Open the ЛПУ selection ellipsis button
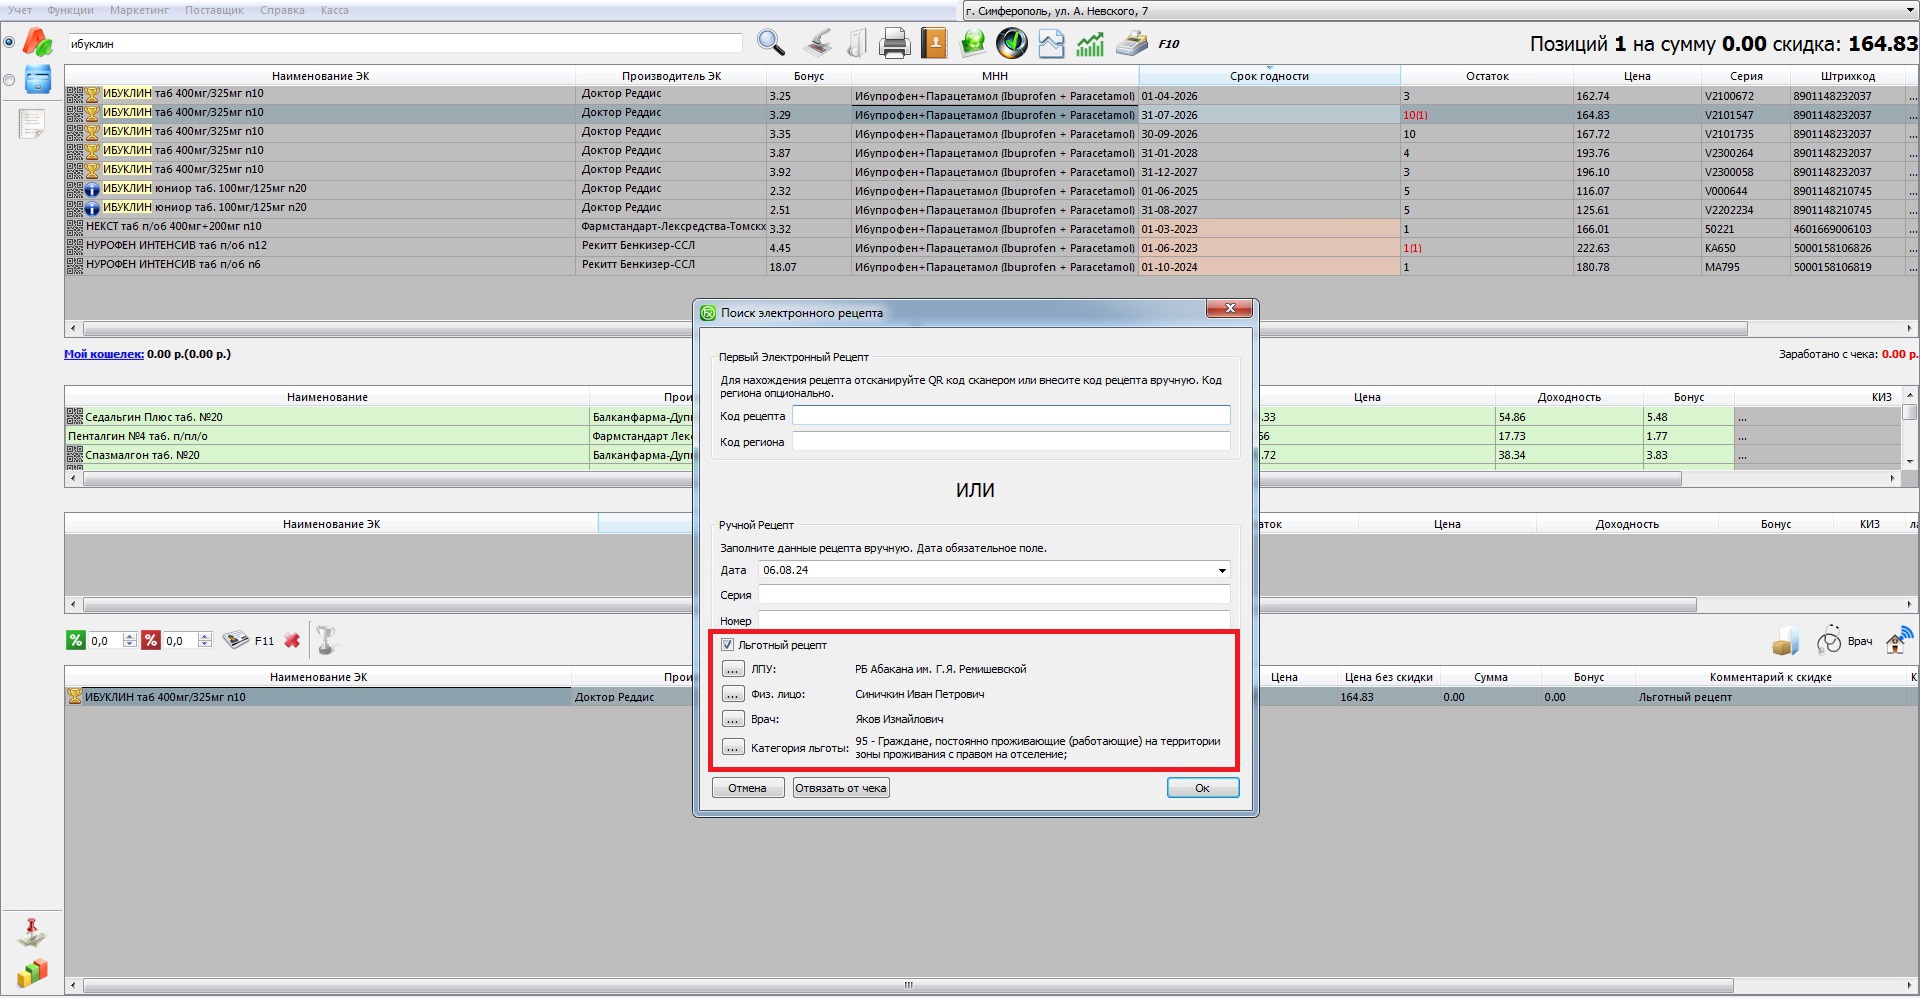 tap(733, 669)
